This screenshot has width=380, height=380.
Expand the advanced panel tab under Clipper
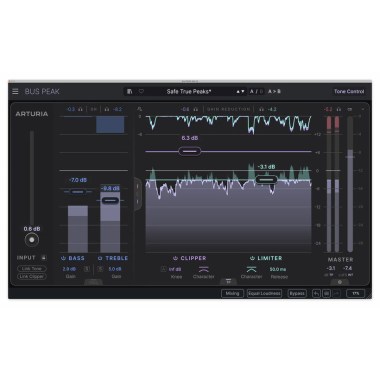pos(228,282)
